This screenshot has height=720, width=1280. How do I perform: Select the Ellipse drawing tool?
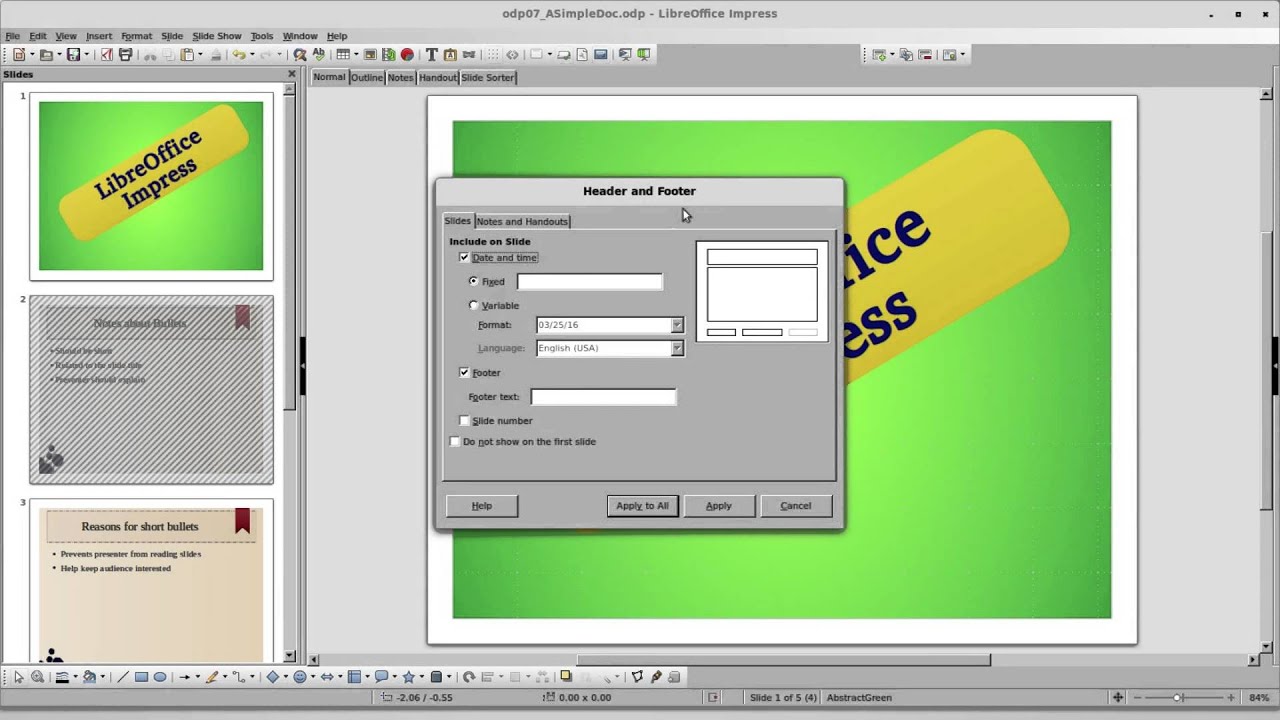[159, 677]
